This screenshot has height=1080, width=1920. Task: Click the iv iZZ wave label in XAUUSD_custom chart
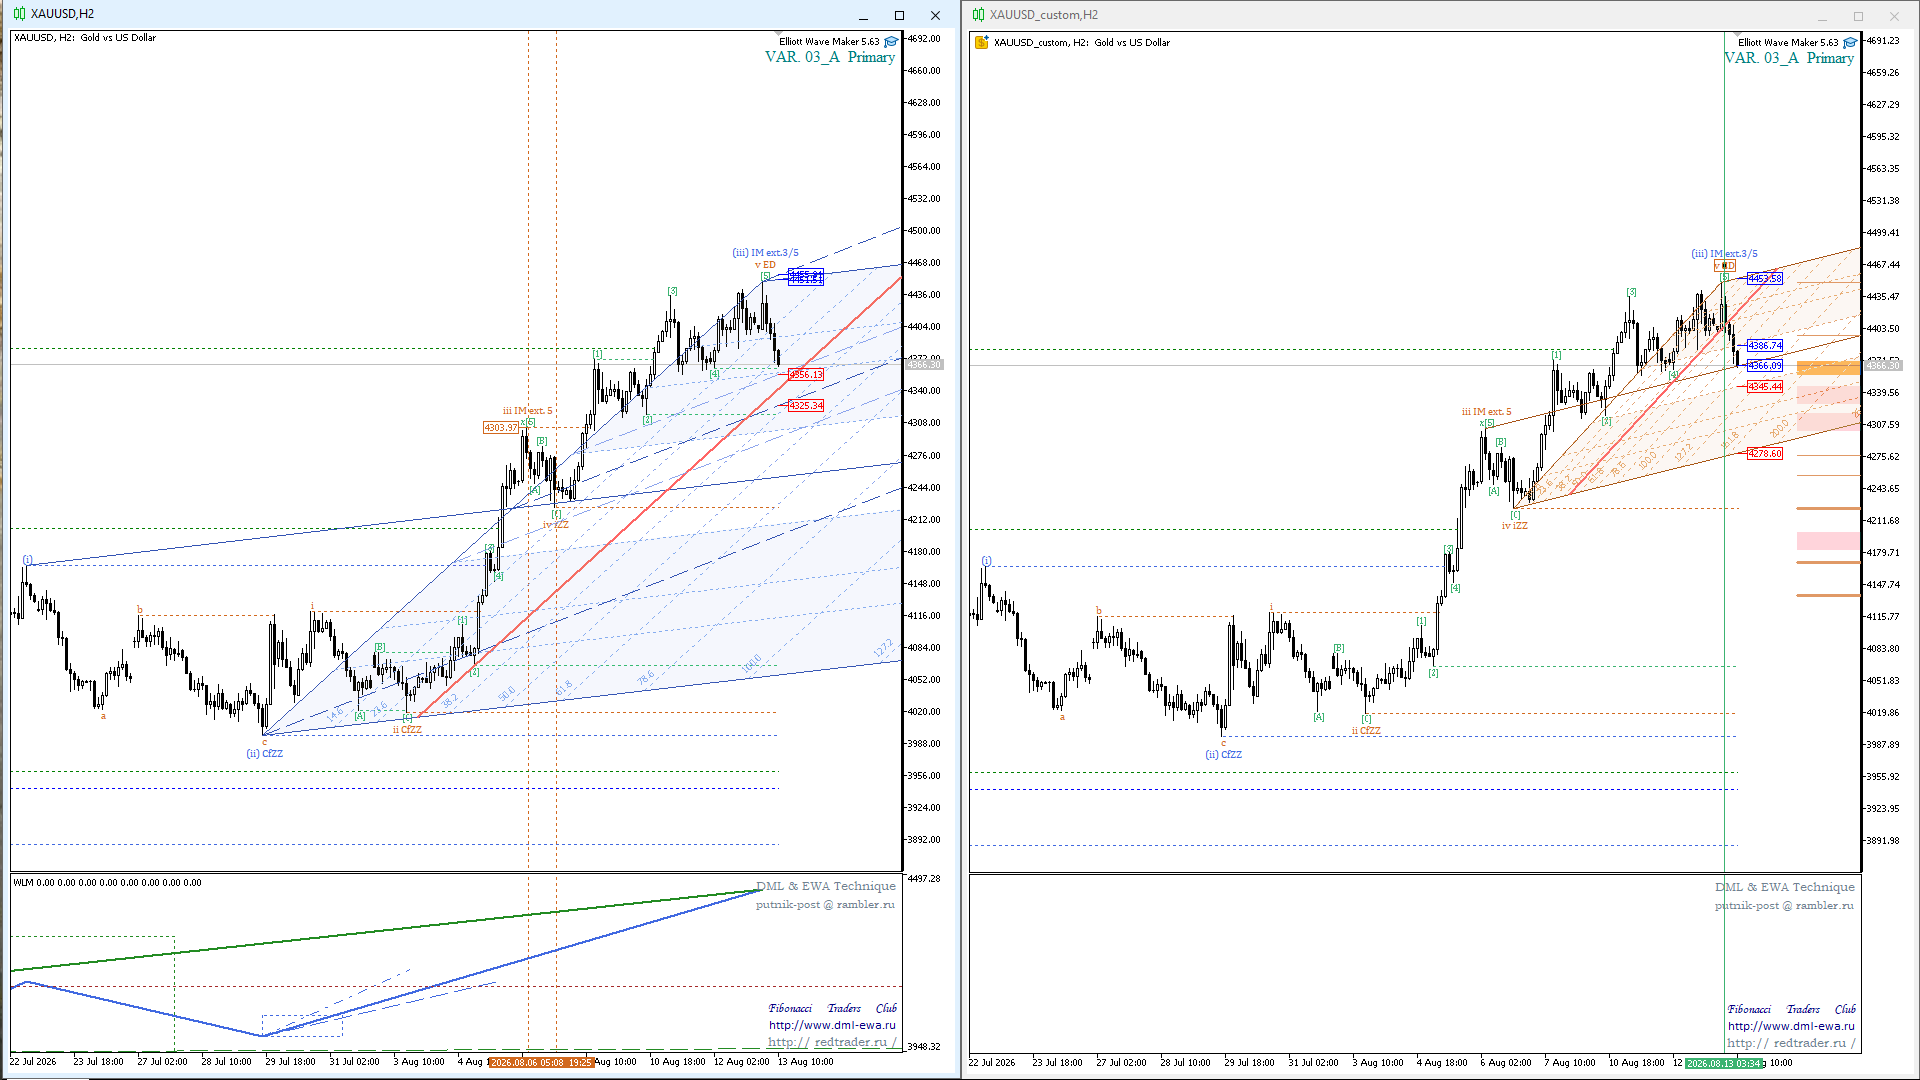[x=1514, y=526]
